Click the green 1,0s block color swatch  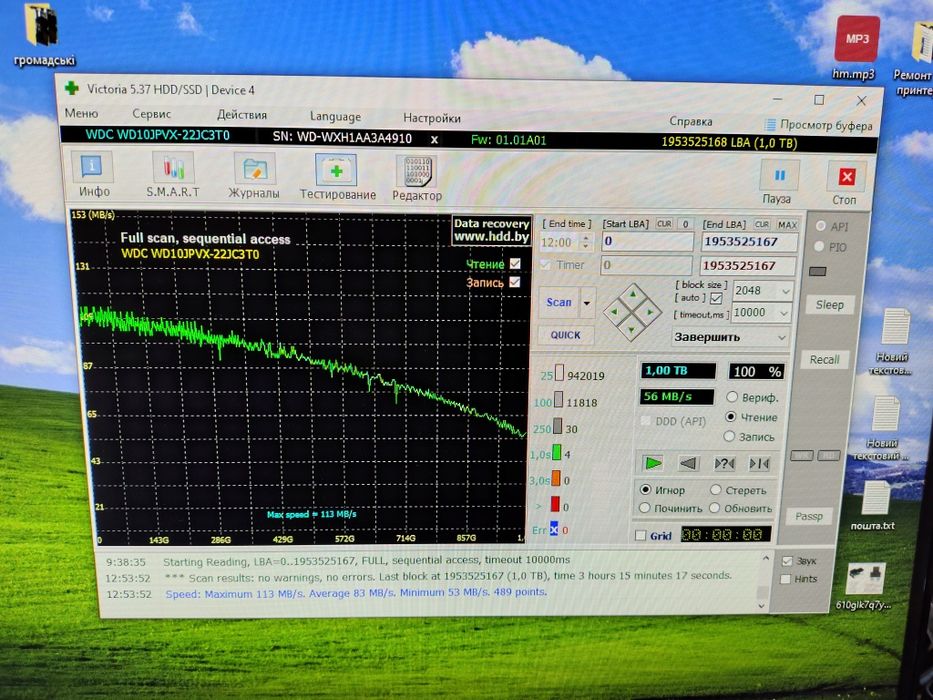(556, 452)
